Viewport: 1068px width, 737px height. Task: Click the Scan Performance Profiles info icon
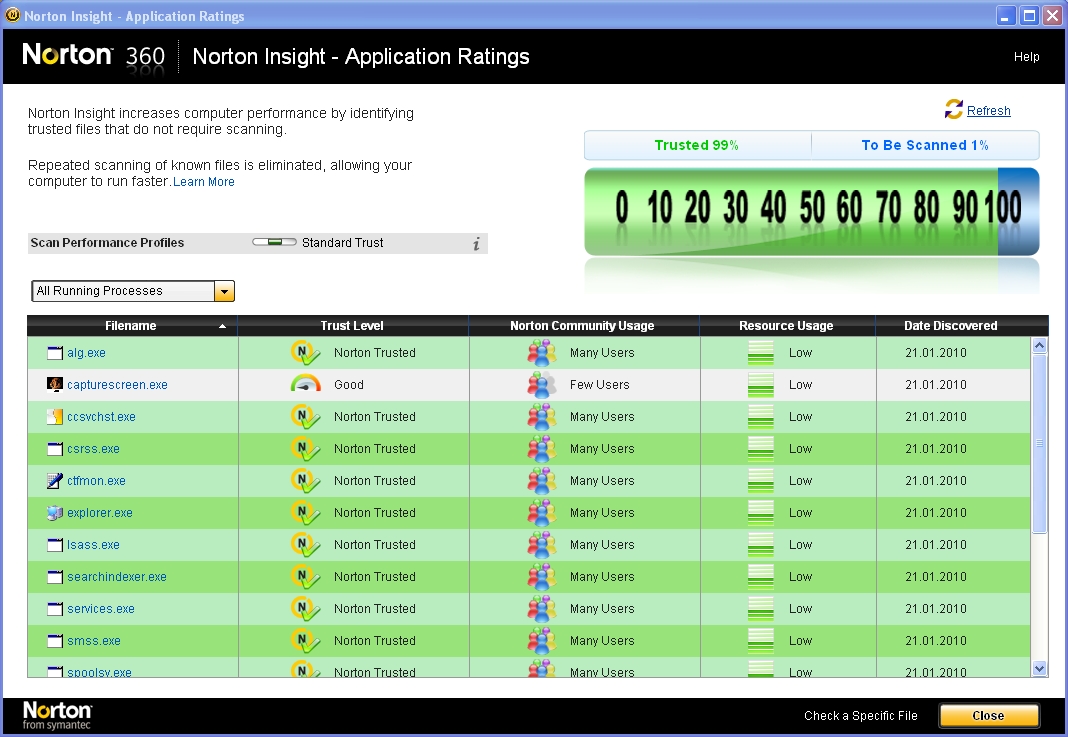coord(476,243)
